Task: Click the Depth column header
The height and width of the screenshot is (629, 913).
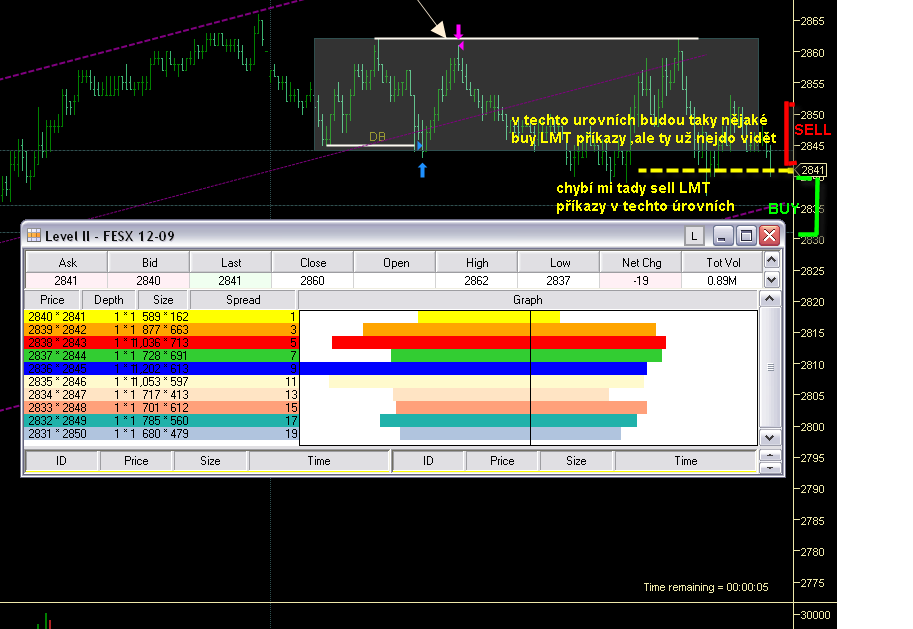Action: pos(109,300)
